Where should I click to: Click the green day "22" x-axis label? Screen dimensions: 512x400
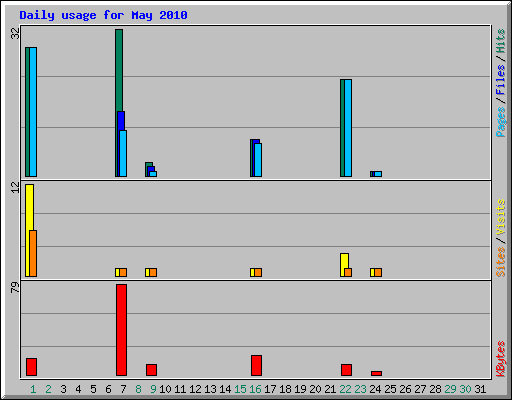345,389
